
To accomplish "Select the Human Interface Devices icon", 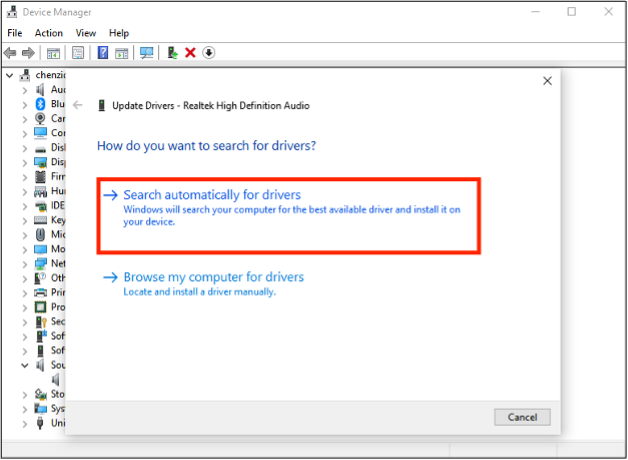I will [x=40, y=192].
